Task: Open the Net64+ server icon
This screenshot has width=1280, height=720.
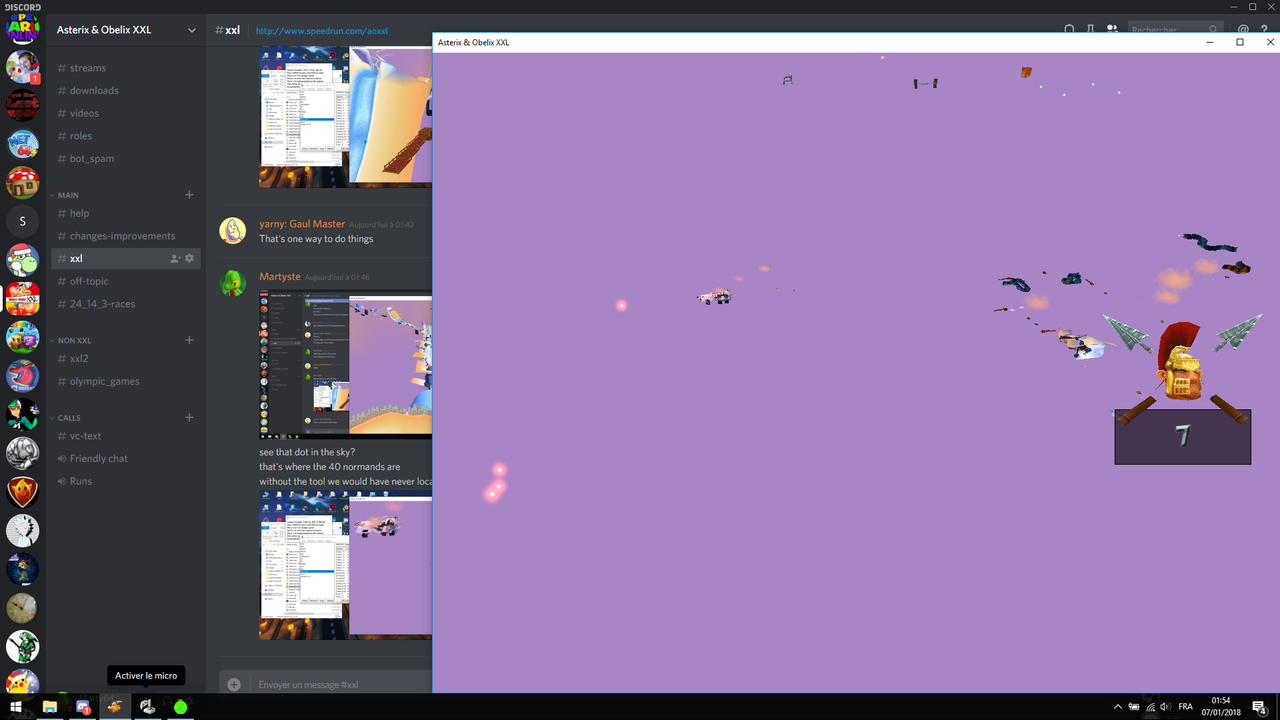Action: click(x=22, y=144)
